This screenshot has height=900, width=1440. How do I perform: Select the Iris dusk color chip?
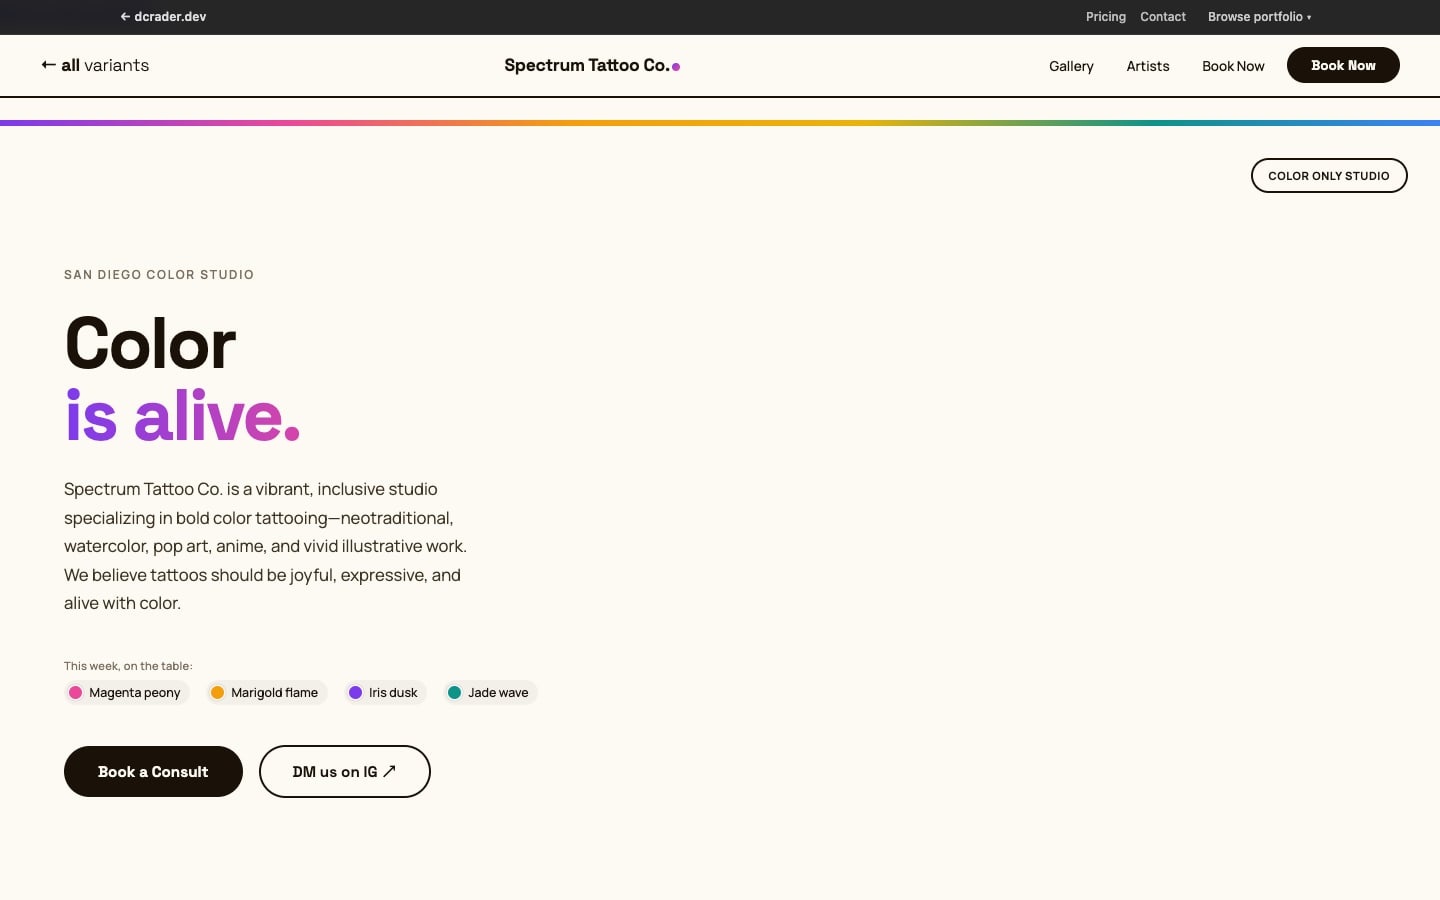click(x=385, y=692)
